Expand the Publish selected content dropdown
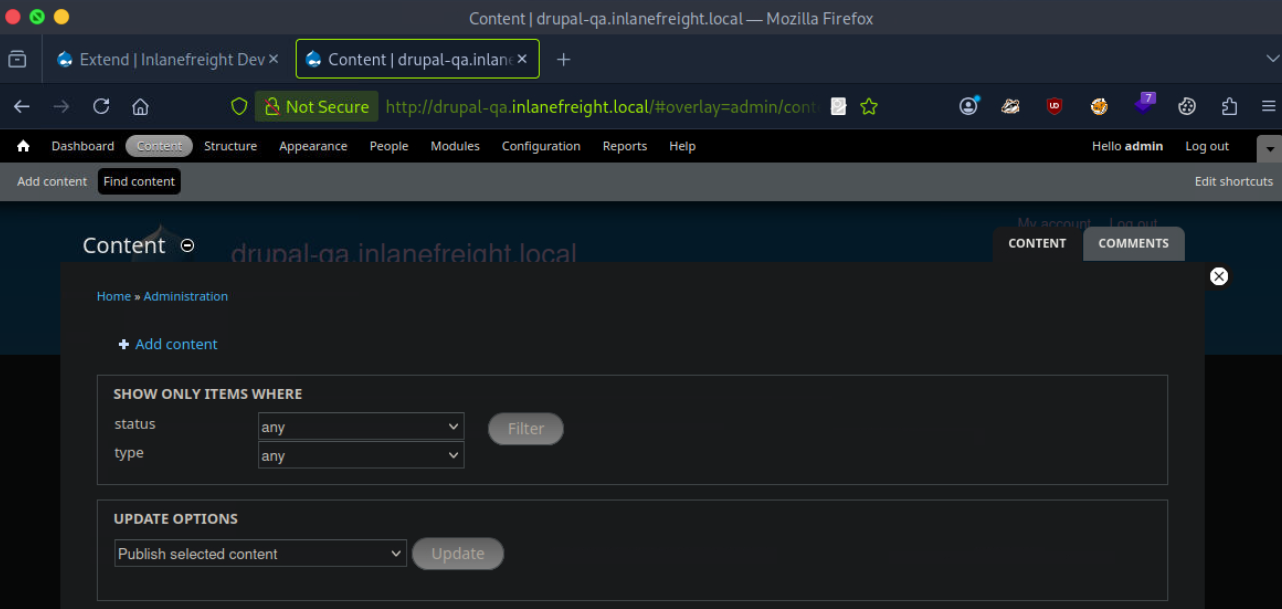Screen dimensions: 1282x609 coord(260,554)
